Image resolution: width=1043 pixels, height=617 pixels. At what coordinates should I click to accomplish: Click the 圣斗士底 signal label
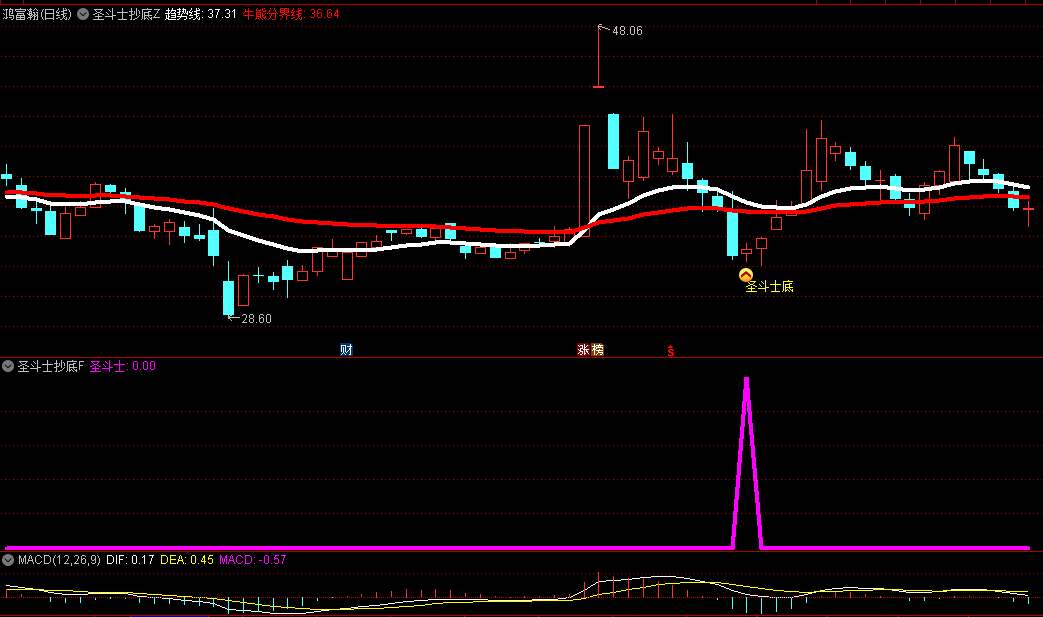click(770, 287)
